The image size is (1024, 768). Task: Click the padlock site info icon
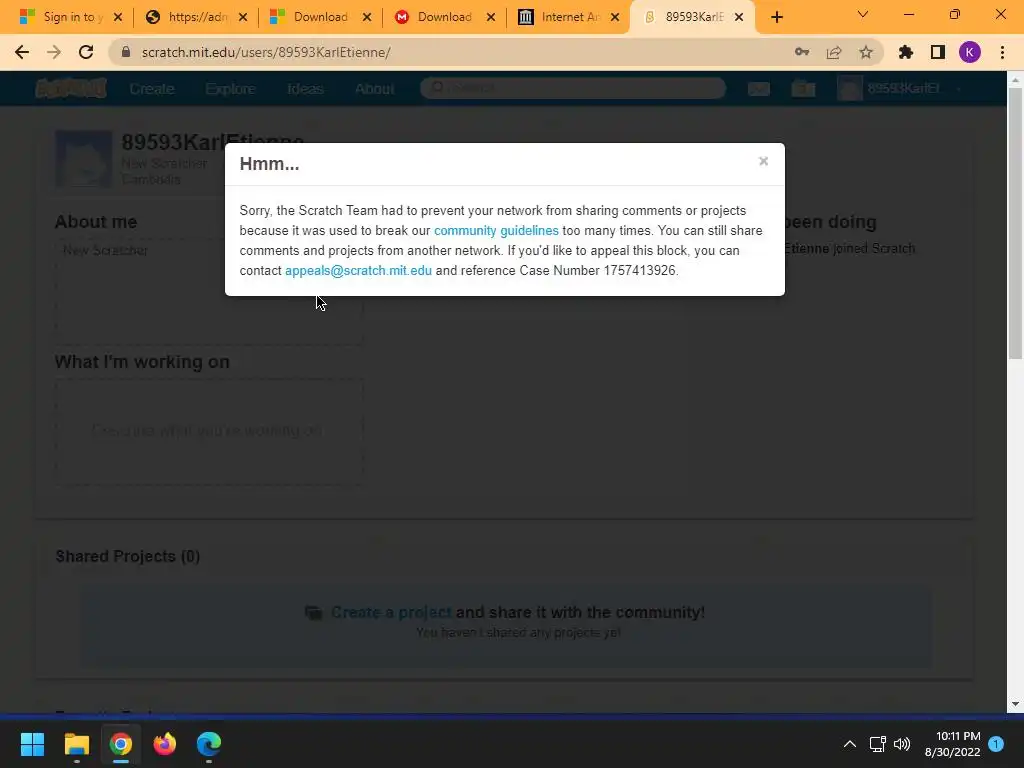pos(126,52)
